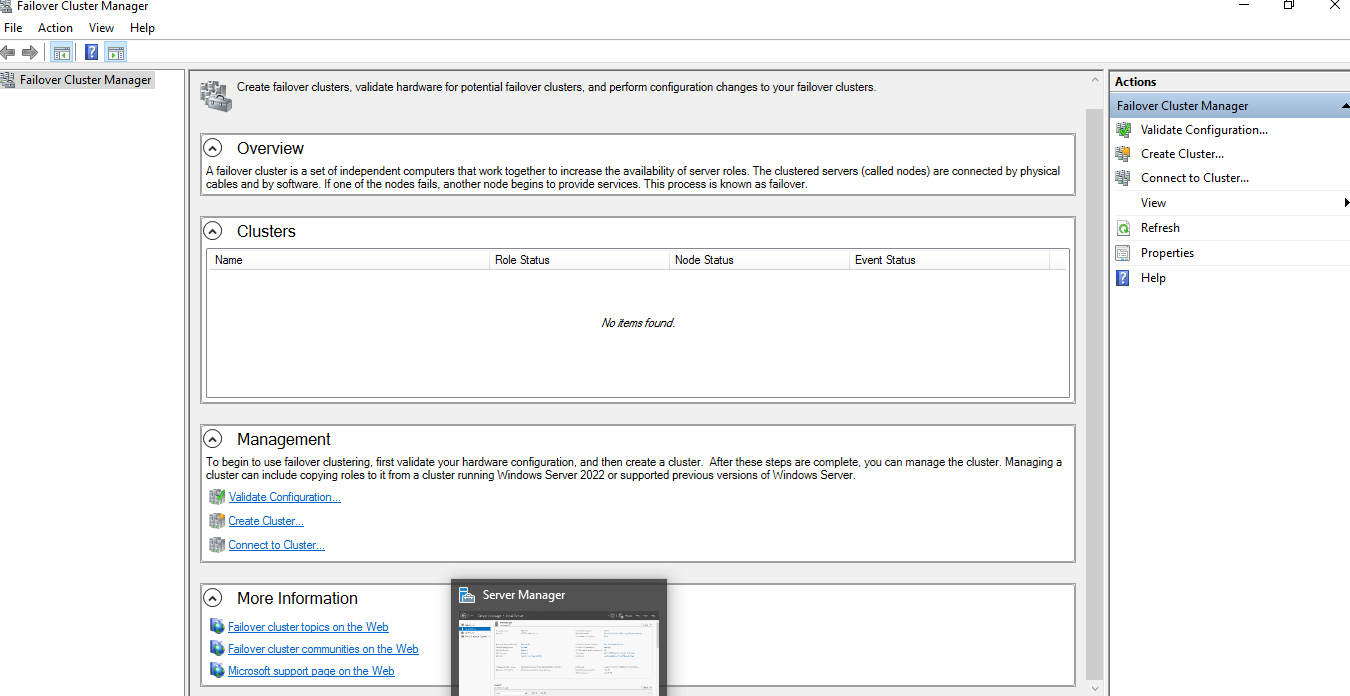
Task: Choose Validate Configuration... in the Actions pane
Action: (x=1204, y=130)
